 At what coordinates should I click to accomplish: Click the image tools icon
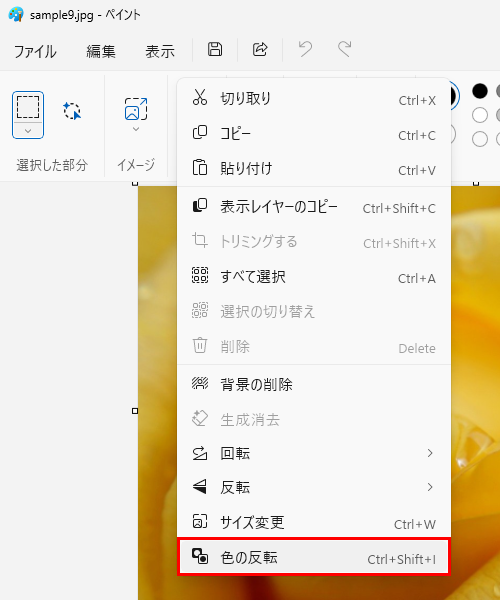point(136,109)
